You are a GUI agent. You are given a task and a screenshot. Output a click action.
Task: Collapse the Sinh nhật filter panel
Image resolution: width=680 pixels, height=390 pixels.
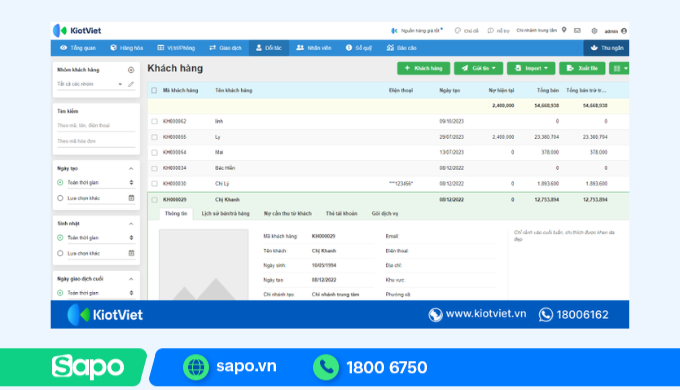[131, 223]
